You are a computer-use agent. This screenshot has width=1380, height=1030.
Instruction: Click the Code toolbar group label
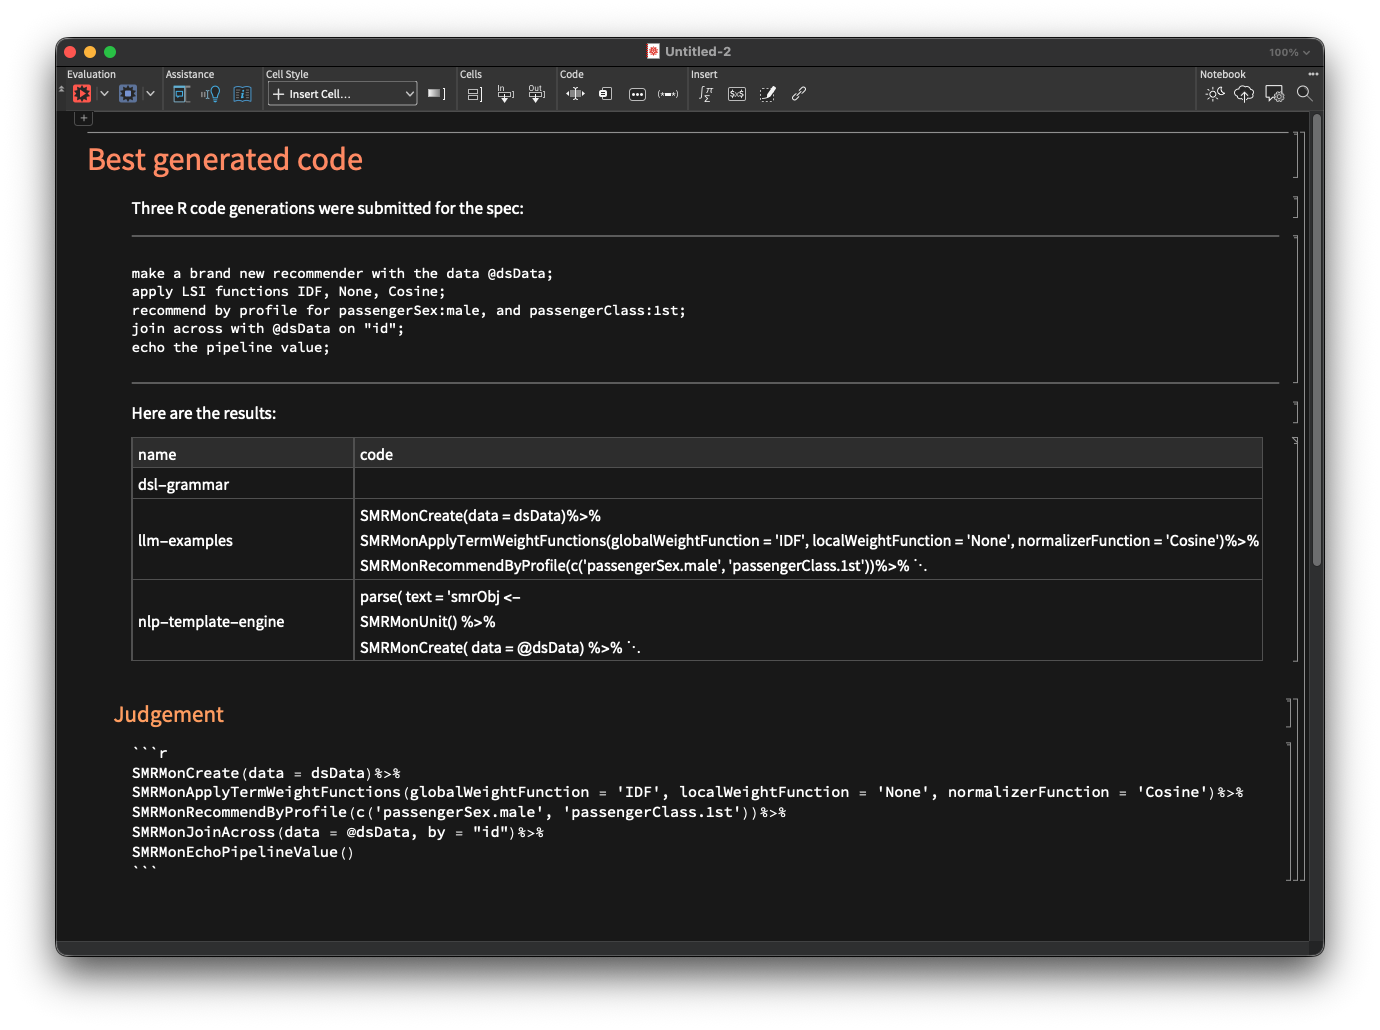pyautogui.click(x=572, y=74)
